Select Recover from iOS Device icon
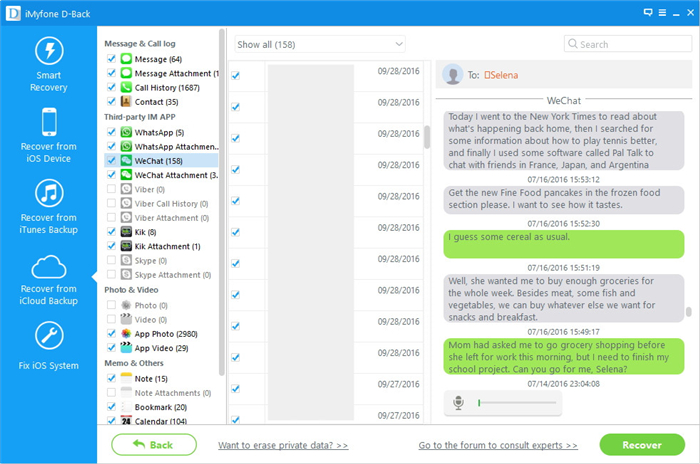 click(x=49, y=122)
